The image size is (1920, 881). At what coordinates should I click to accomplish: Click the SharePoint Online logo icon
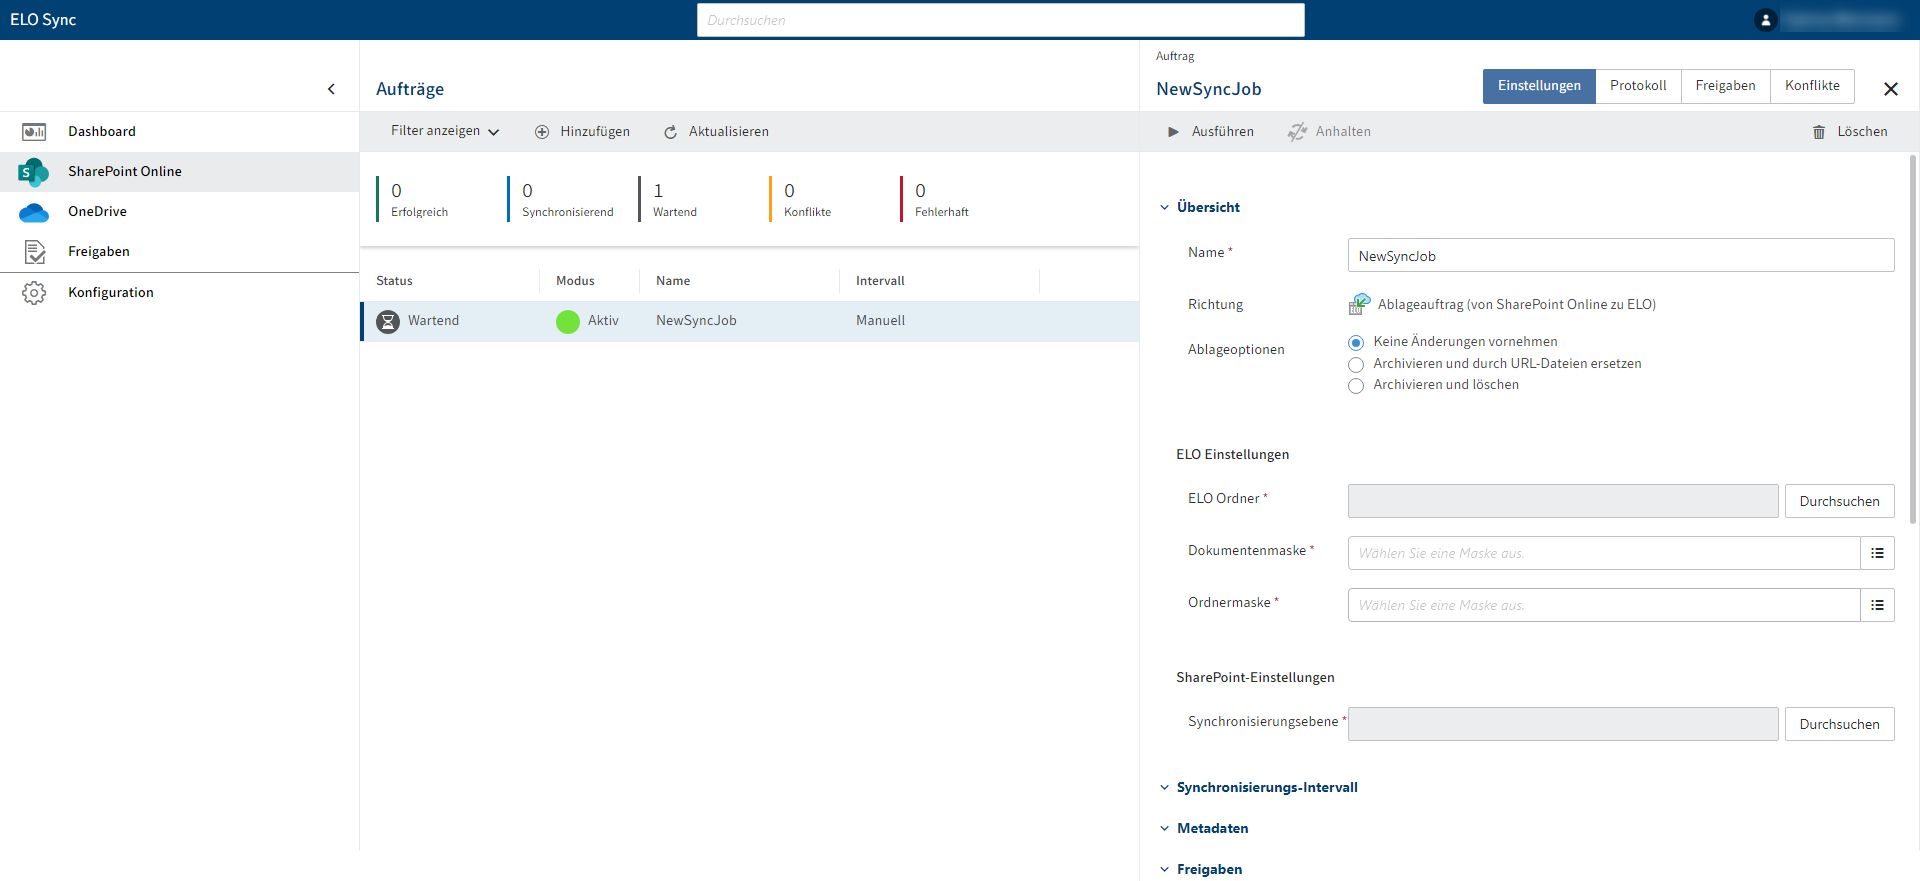[33, 172]
